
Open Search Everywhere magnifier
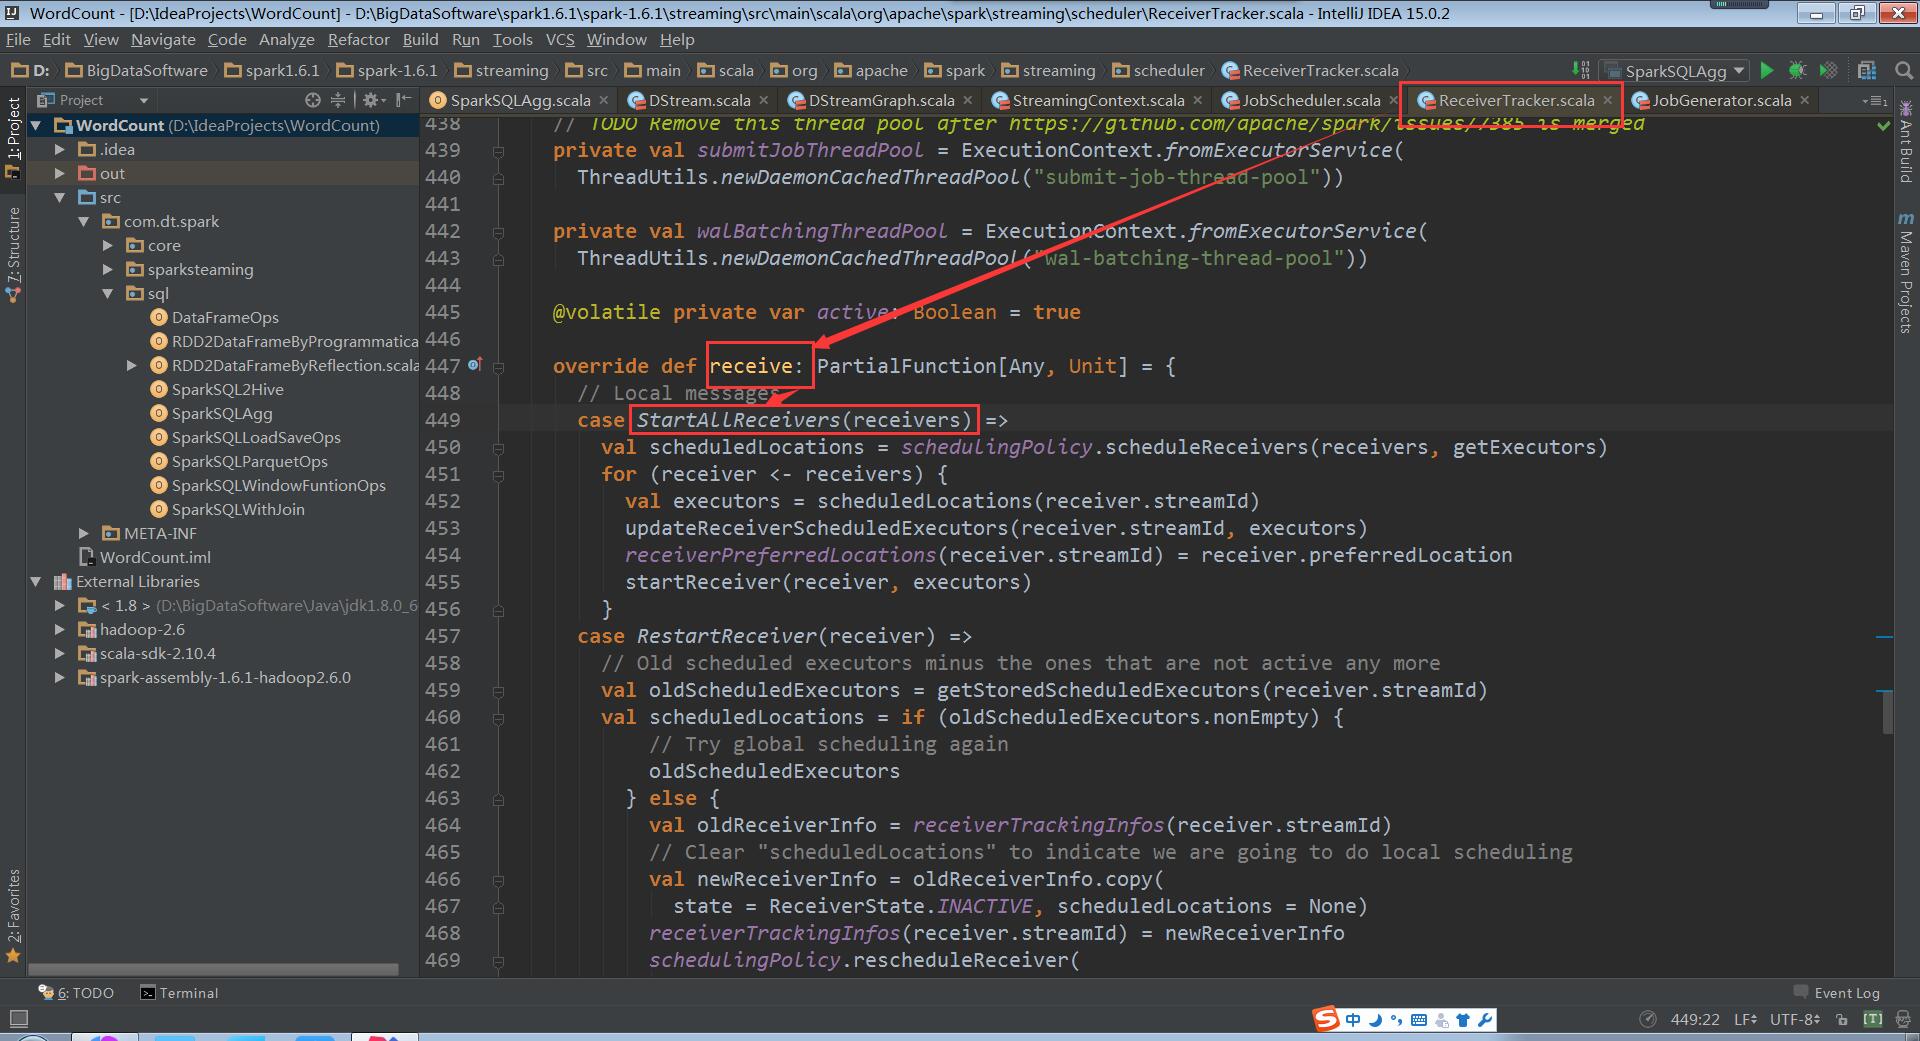(x=1904, y=70)
